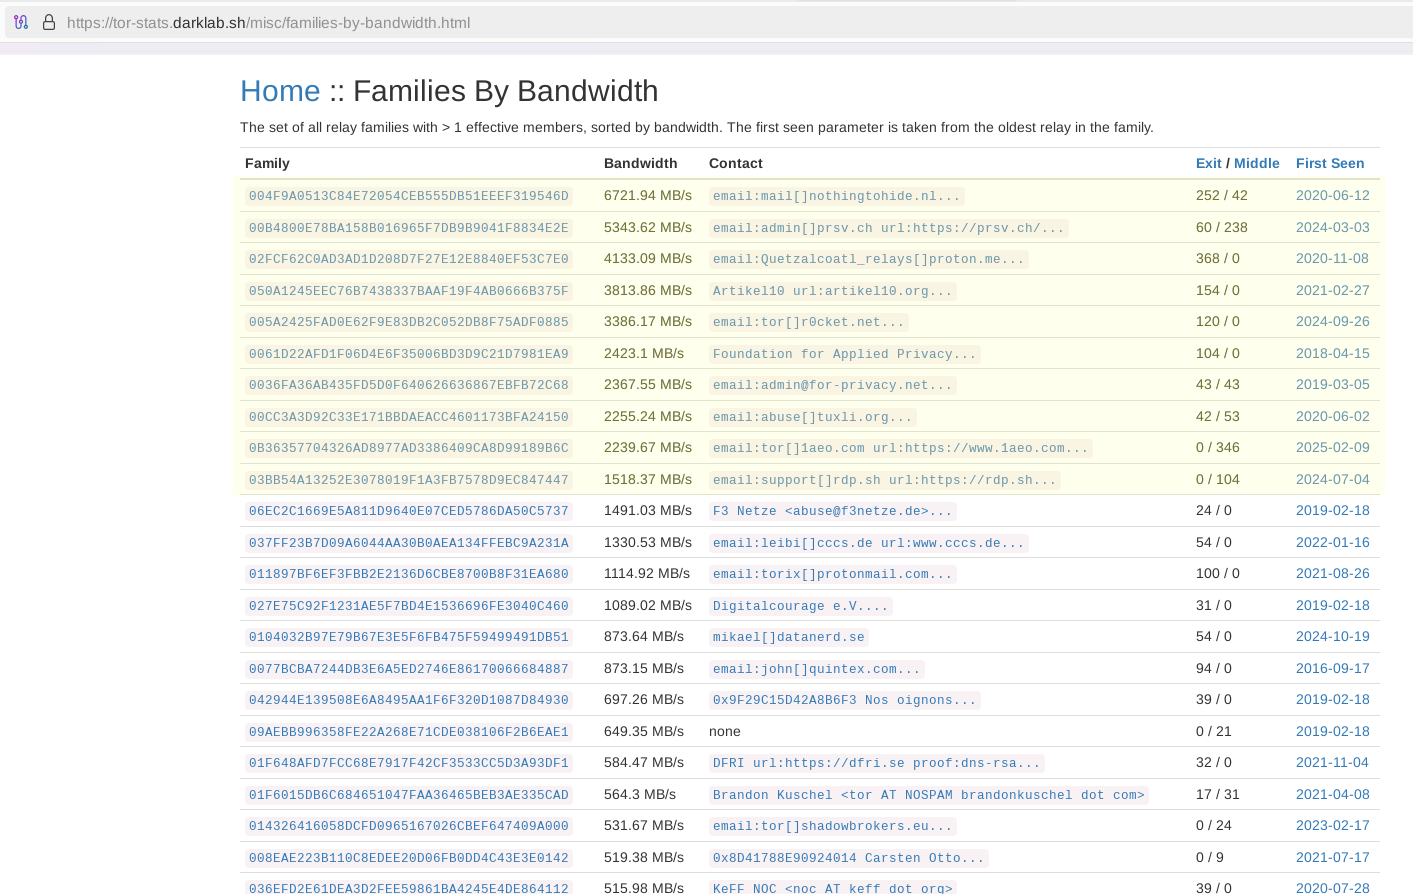Open family 037FF23B7D09A6044AA30B0AEA134FFEBC9A231A
Viewport: 1413px width, 894px height.
coord(409,543)
